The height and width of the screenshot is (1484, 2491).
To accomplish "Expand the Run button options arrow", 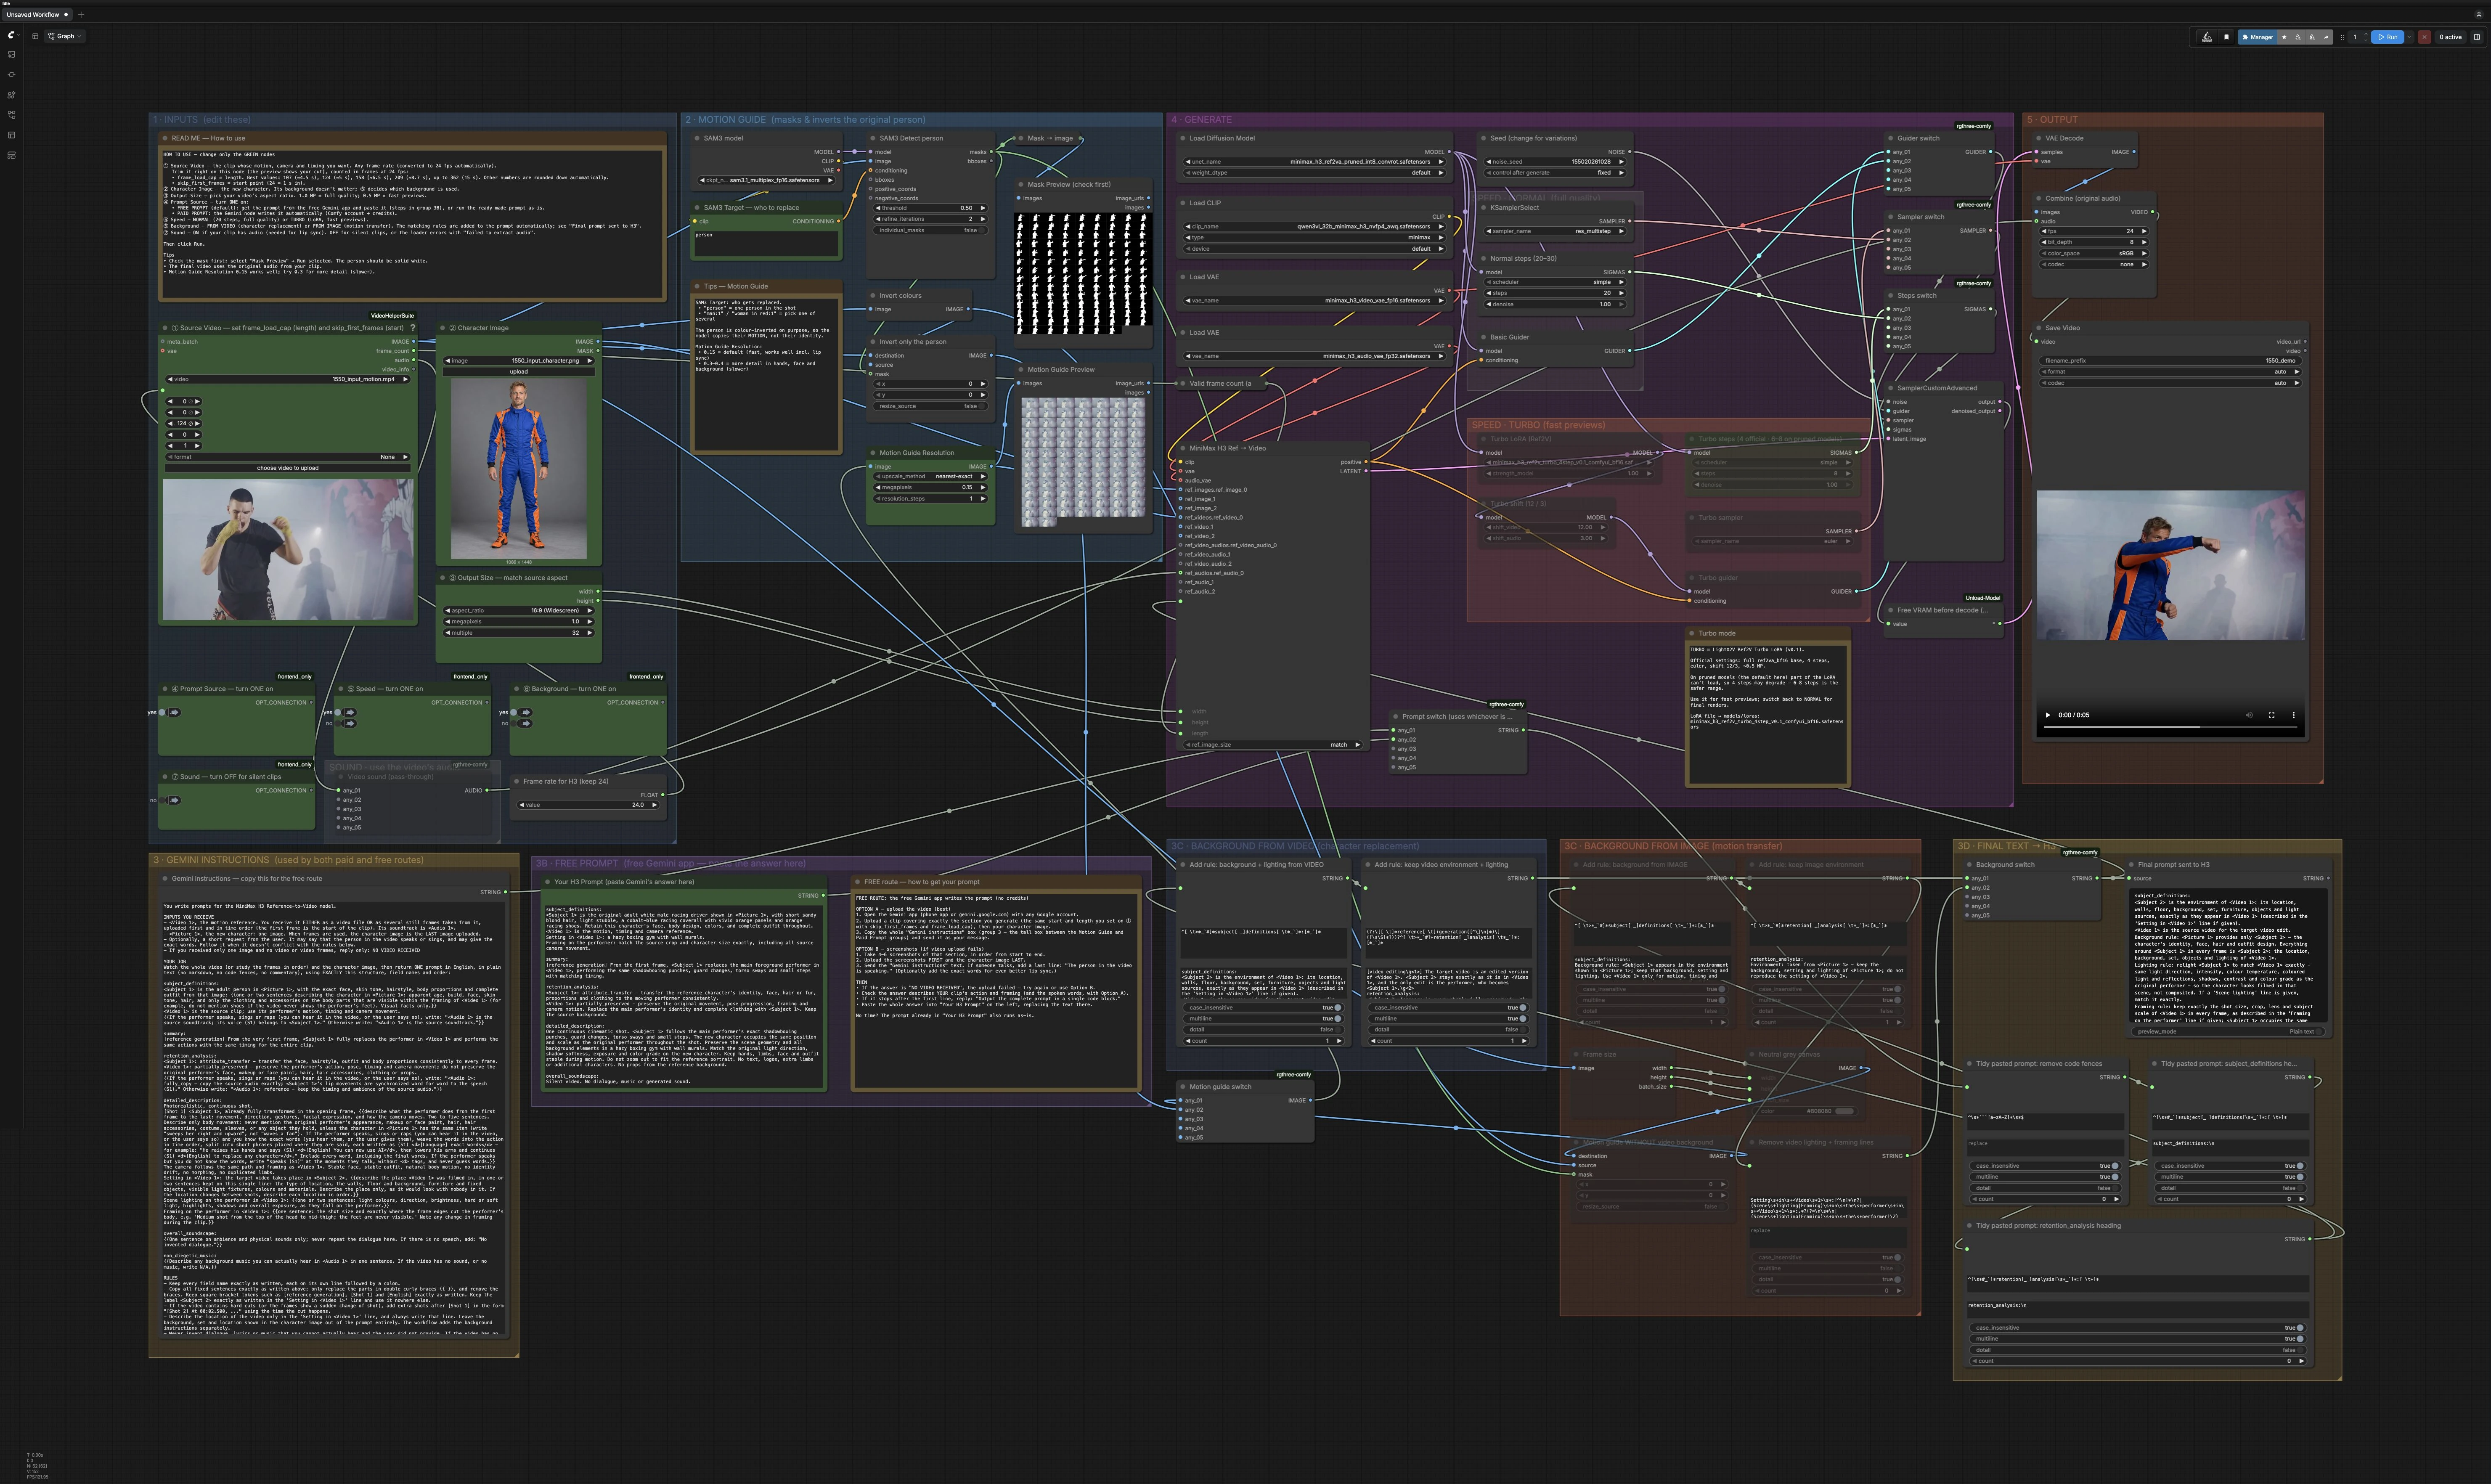I will pyautogui.click(x=2409, y=37).
